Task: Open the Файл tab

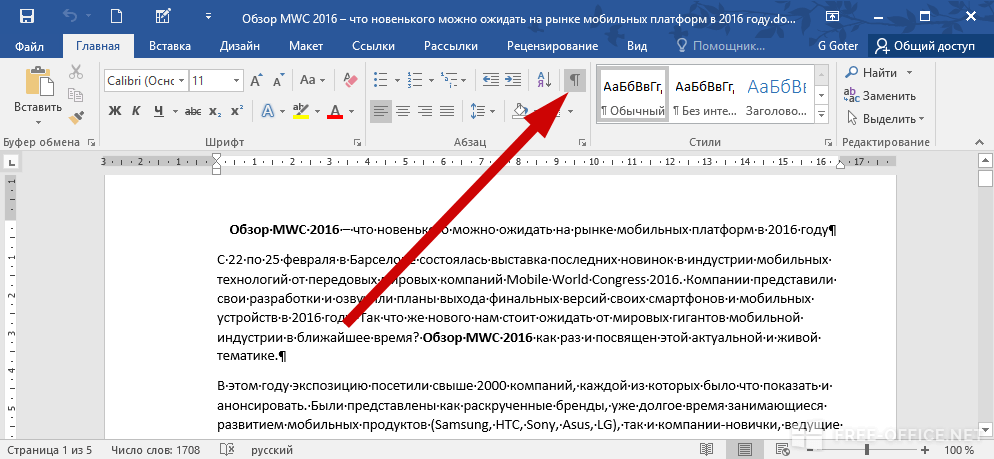Action: click(x=29, y=46)
